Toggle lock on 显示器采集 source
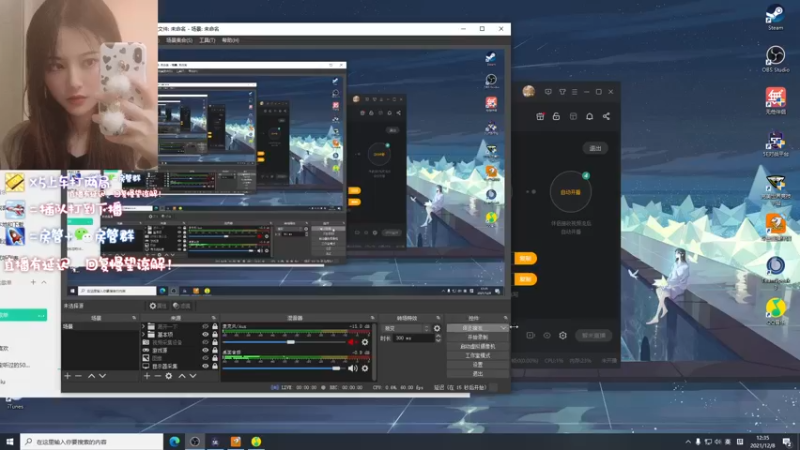Viewport: 800px width, 450px height. coord(215,366)
